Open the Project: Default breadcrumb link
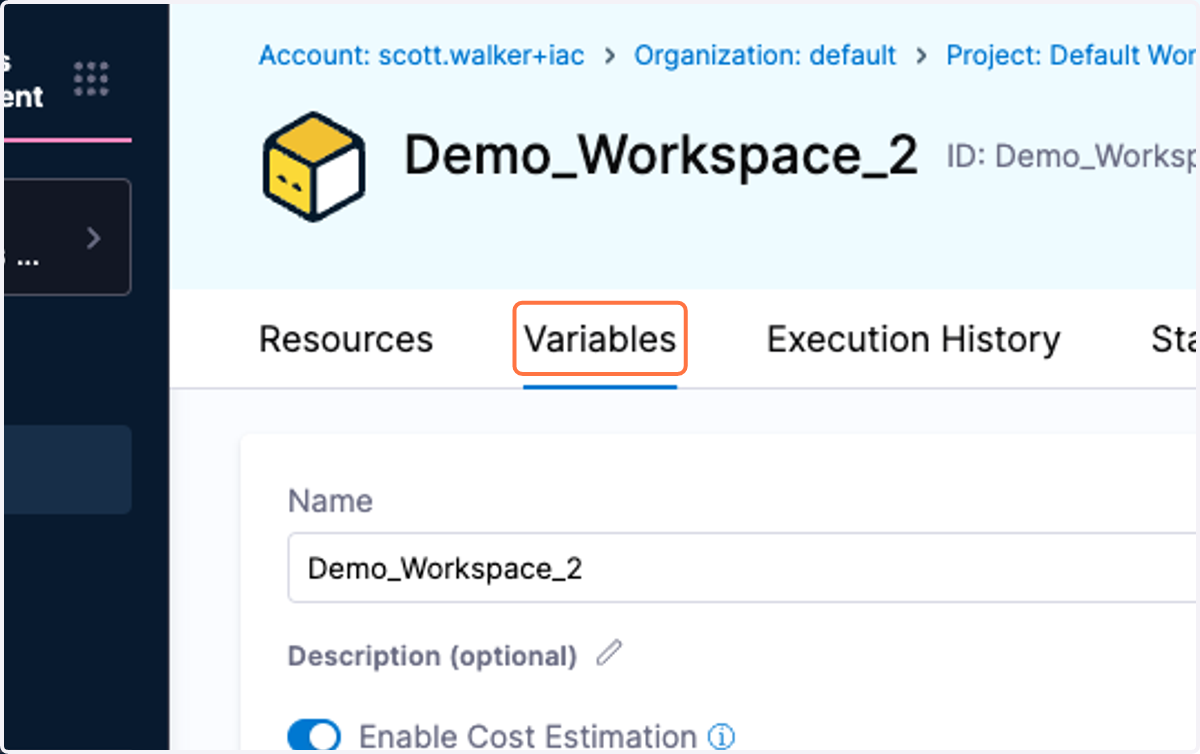The height and width of the screenshot is (754, 1200). pos(1072,55)
